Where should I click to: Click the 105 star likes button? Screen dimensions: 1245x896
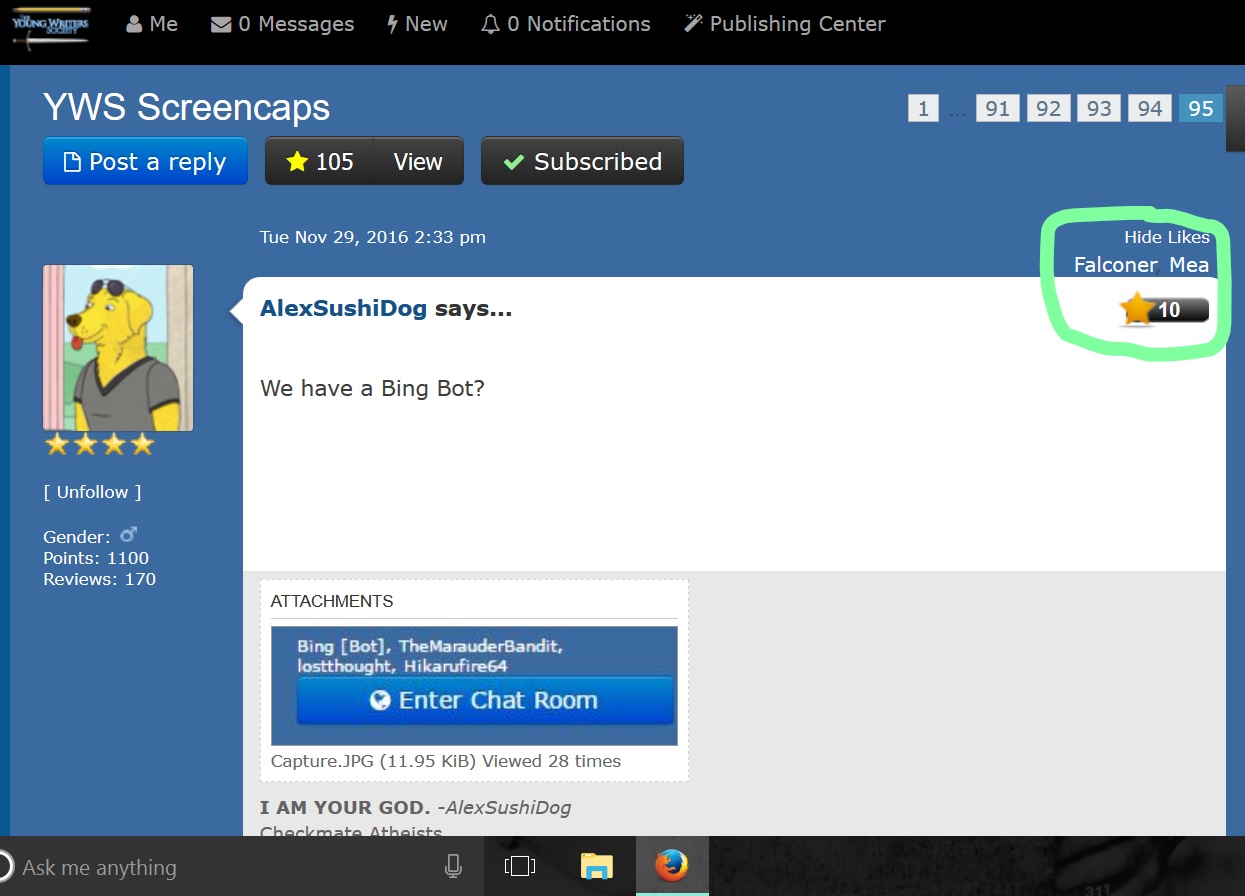(319, 161)
